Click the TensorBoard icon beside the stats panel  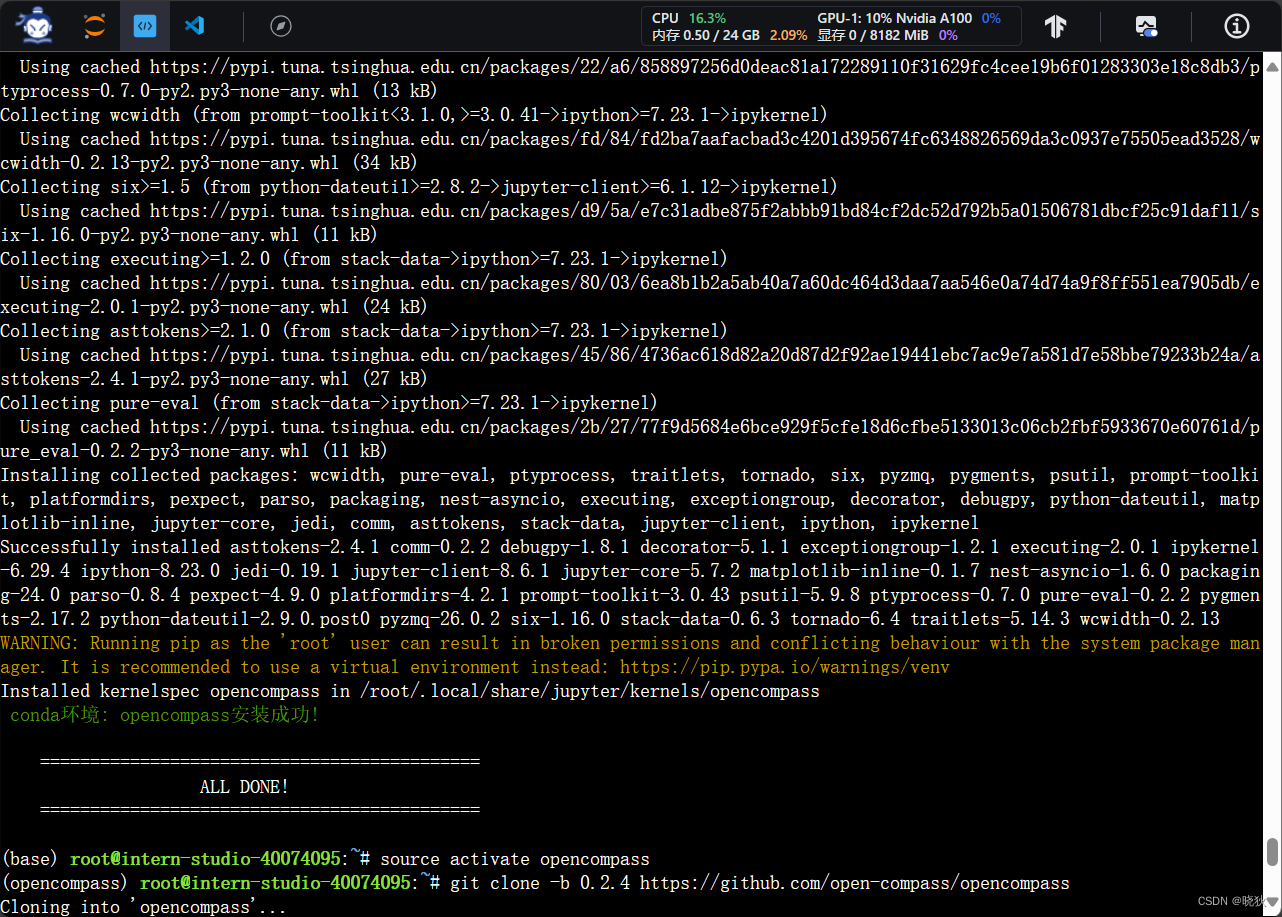click(1056, 26)
